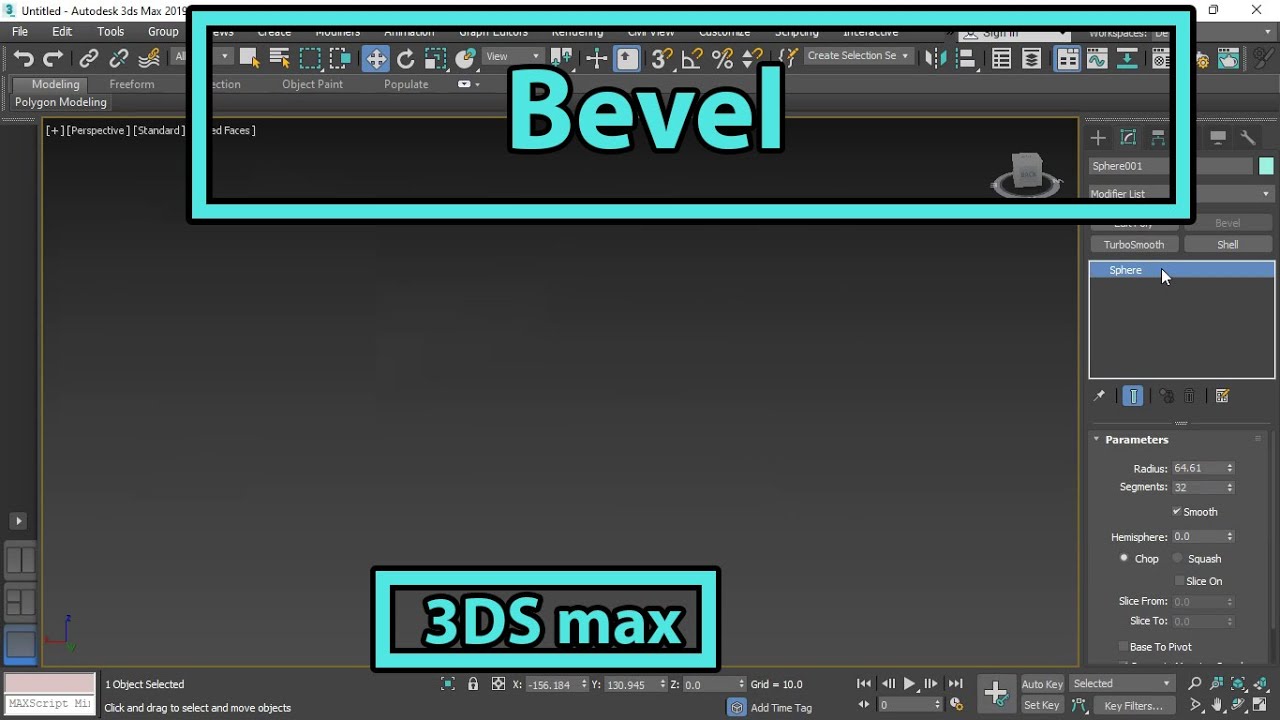The width and height of the screenshot is (1280, 720).
Task: Step to previous frame
Action: pos(888,684)
